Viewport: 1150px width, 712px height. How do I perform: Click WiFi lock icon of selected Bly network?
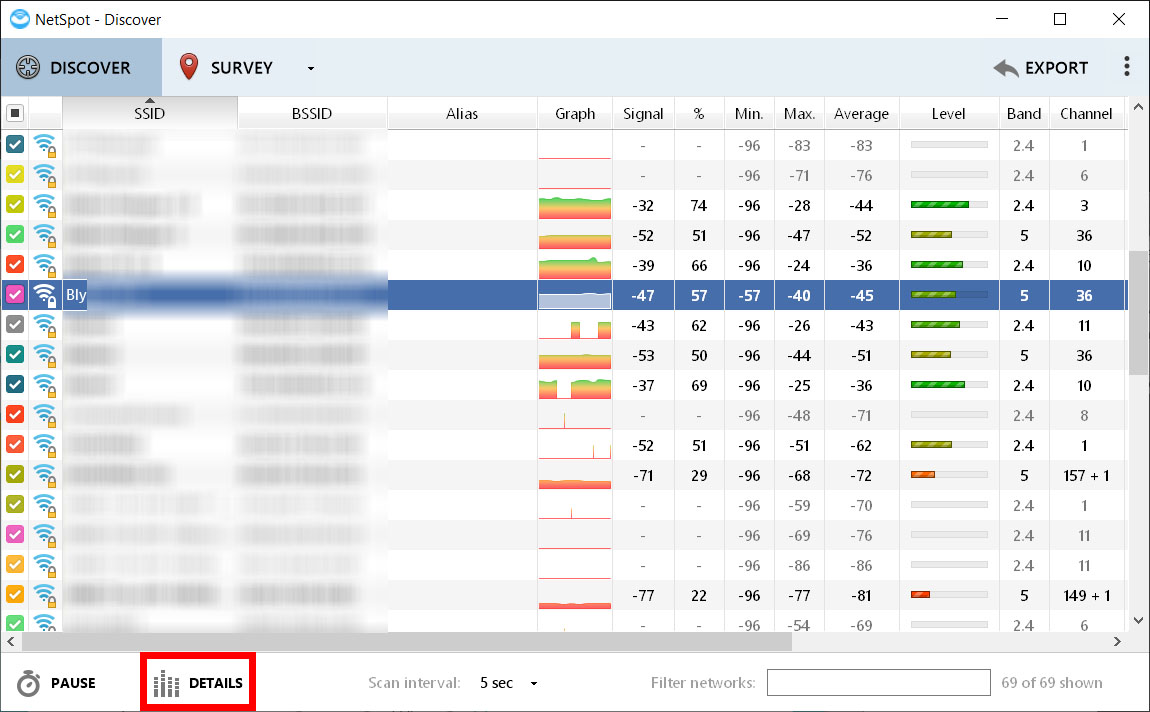coord(45,296)
